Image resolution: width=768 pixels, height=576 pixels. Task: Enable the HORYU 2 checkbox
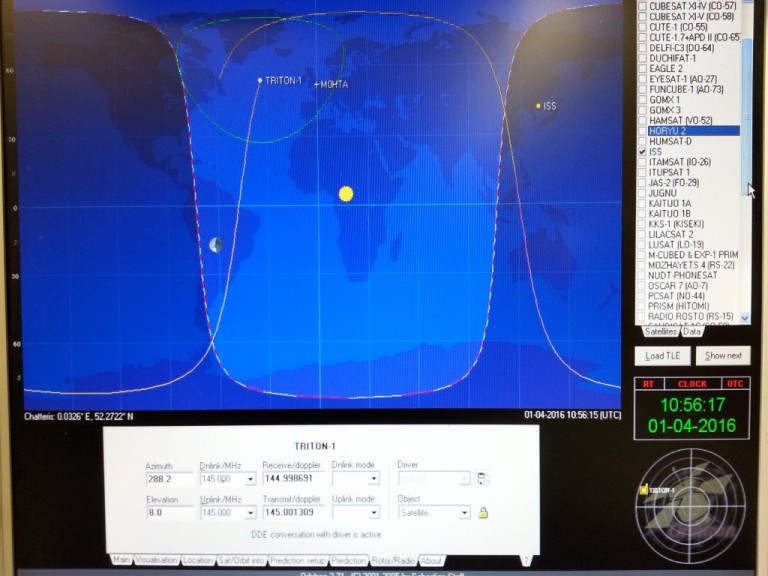click(642, 131)
